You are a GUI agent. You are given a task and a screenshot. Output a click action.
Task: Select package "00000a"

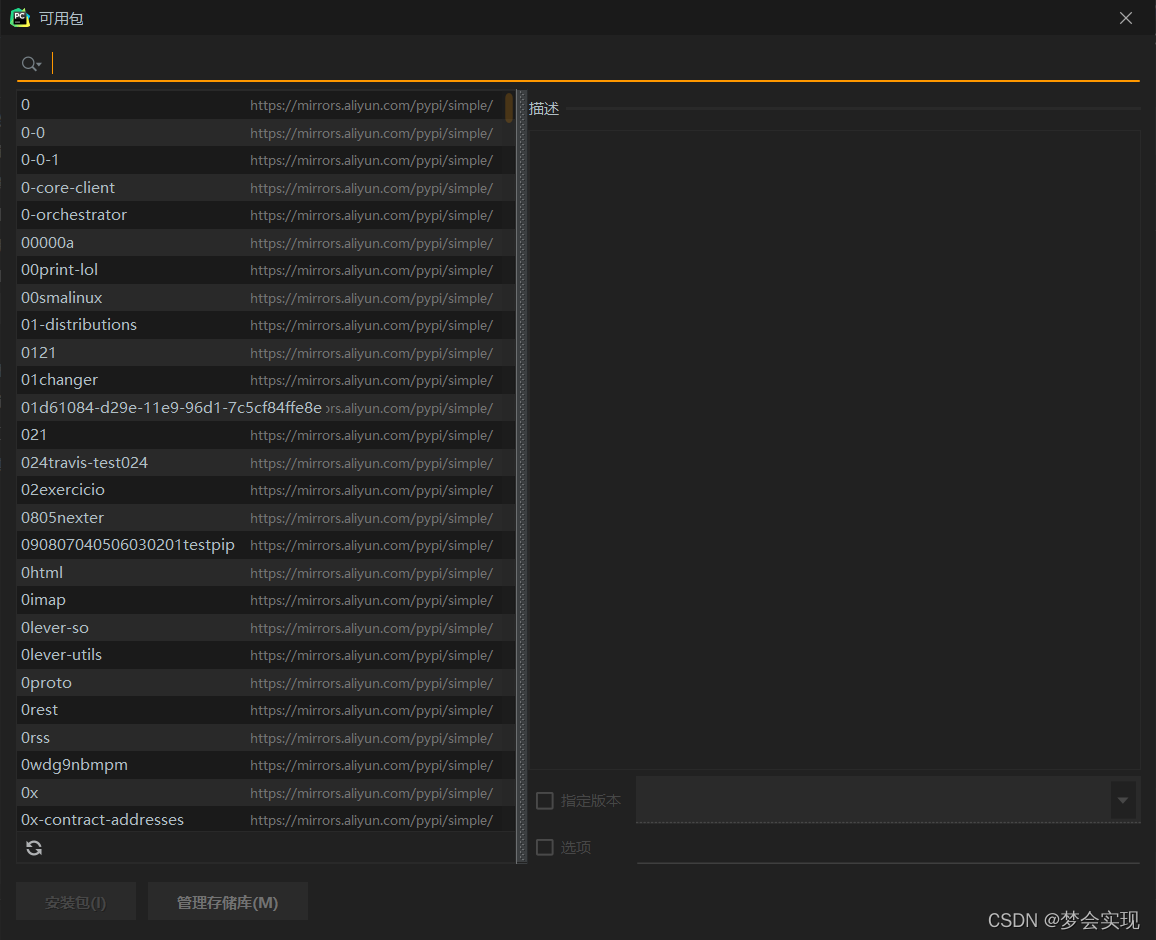click(x=265, y=243)
